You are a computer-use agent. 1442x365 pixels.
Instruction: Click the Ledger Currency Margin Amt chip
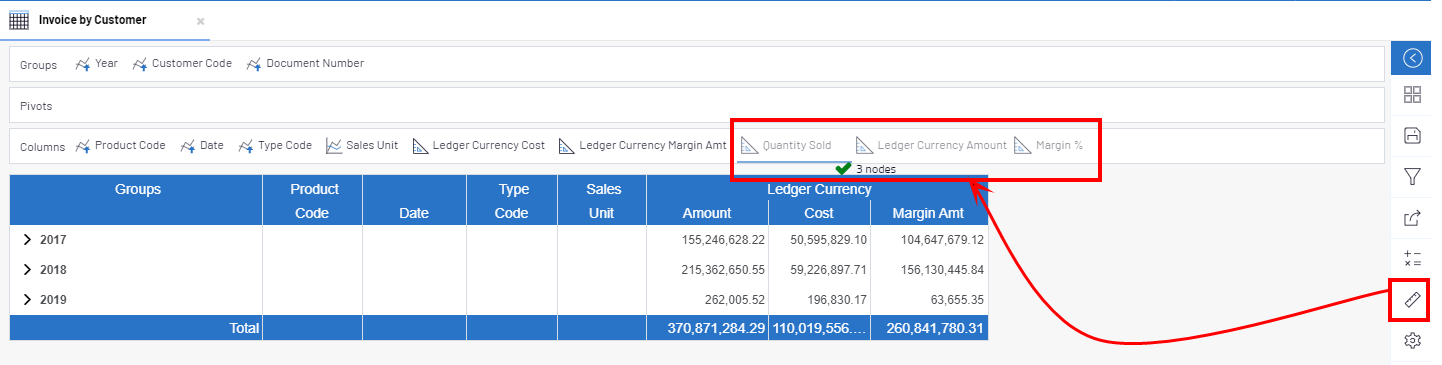click(x=643, y=146)
